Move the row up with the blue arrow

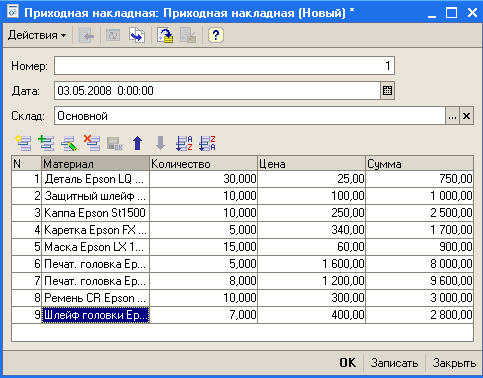tap(137, 143)
